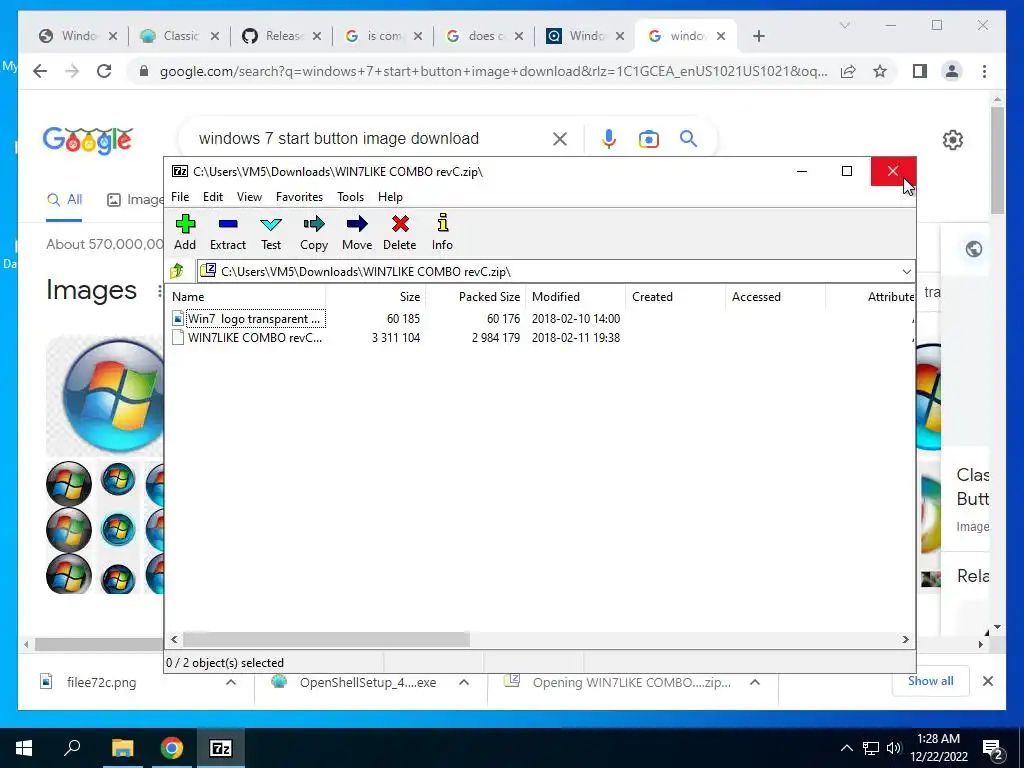Click Chrome back navigation arrow
Screen dimensions: 1024x768
click(40, 71)
